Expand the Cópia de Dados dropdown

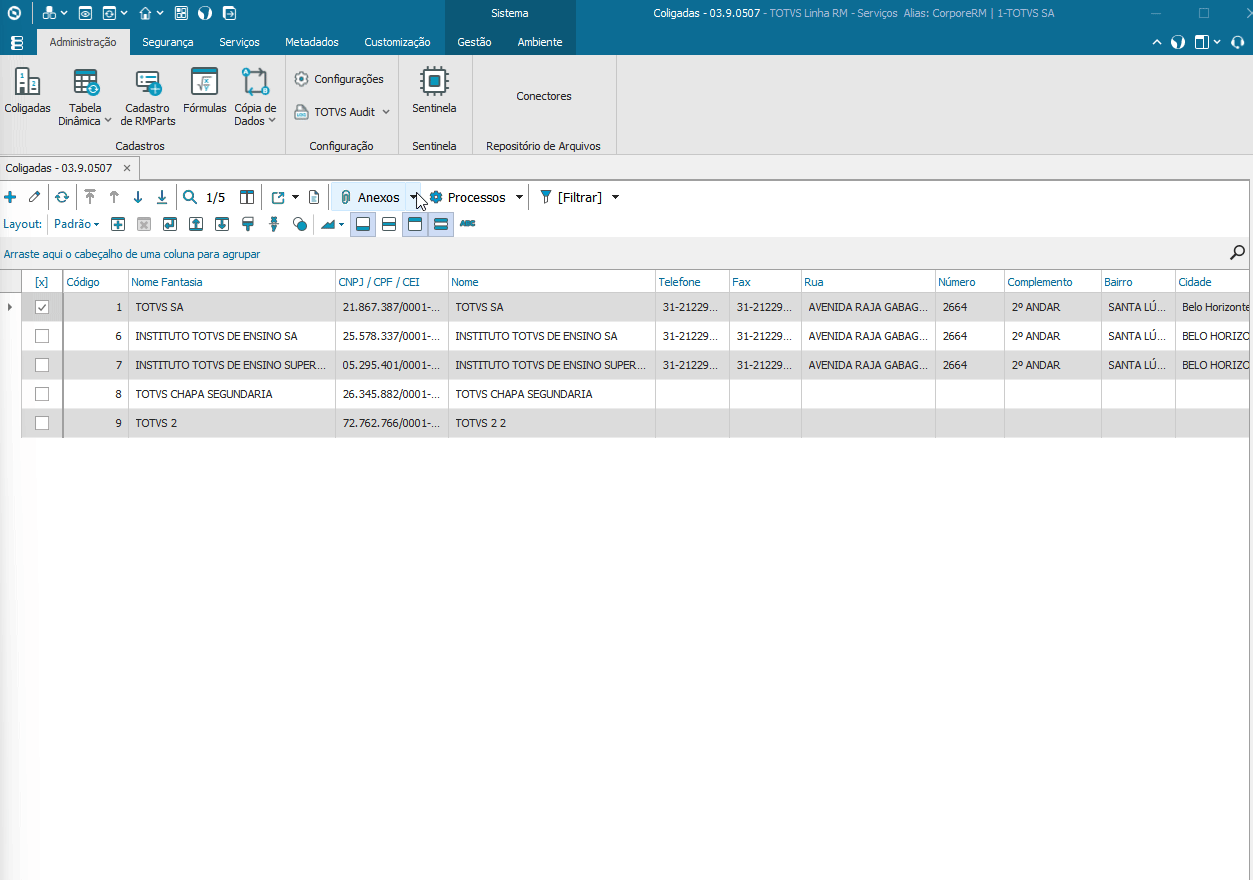(x=271, y=122)
